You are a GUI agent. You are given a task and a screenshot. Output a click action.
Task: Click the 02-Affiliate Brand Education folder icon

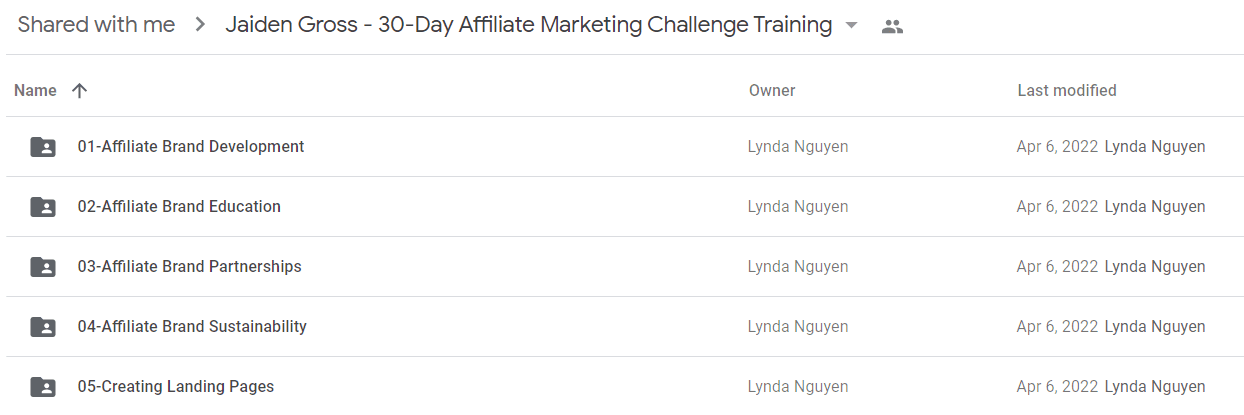[43, 207]
